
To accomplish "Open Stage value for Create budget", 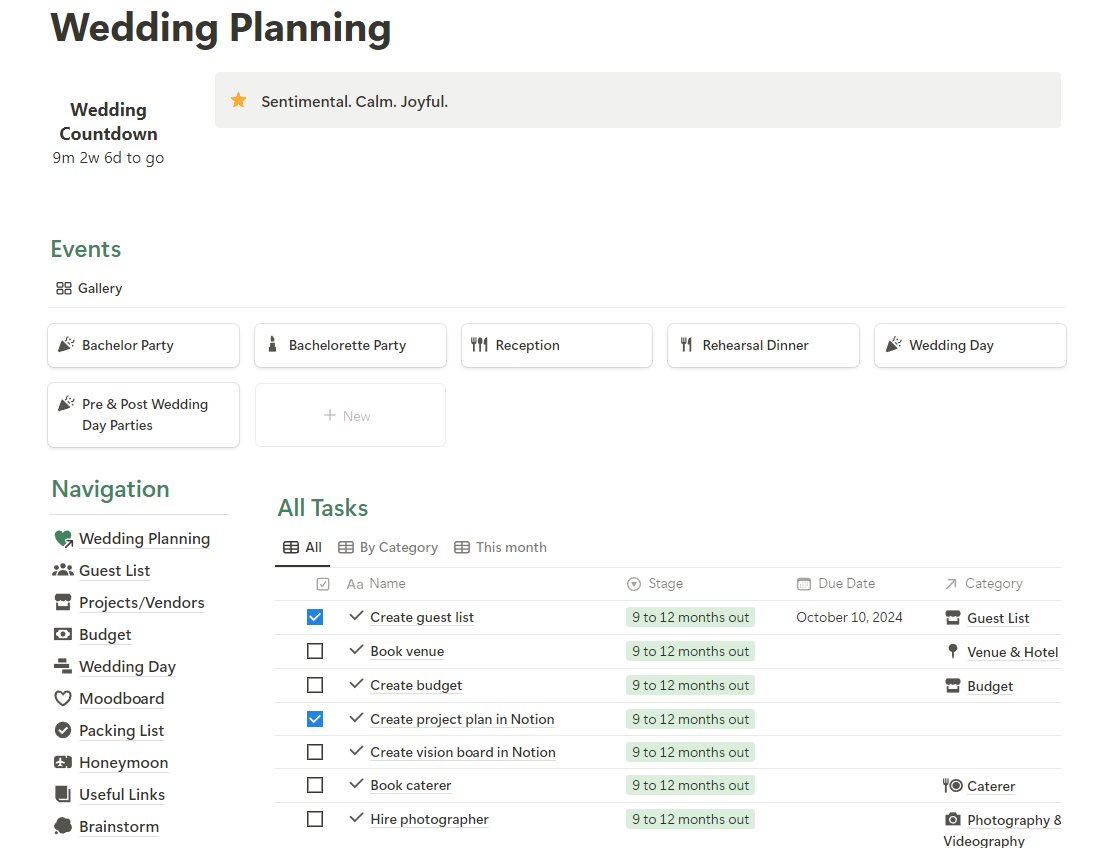I will tap(690, 685).
